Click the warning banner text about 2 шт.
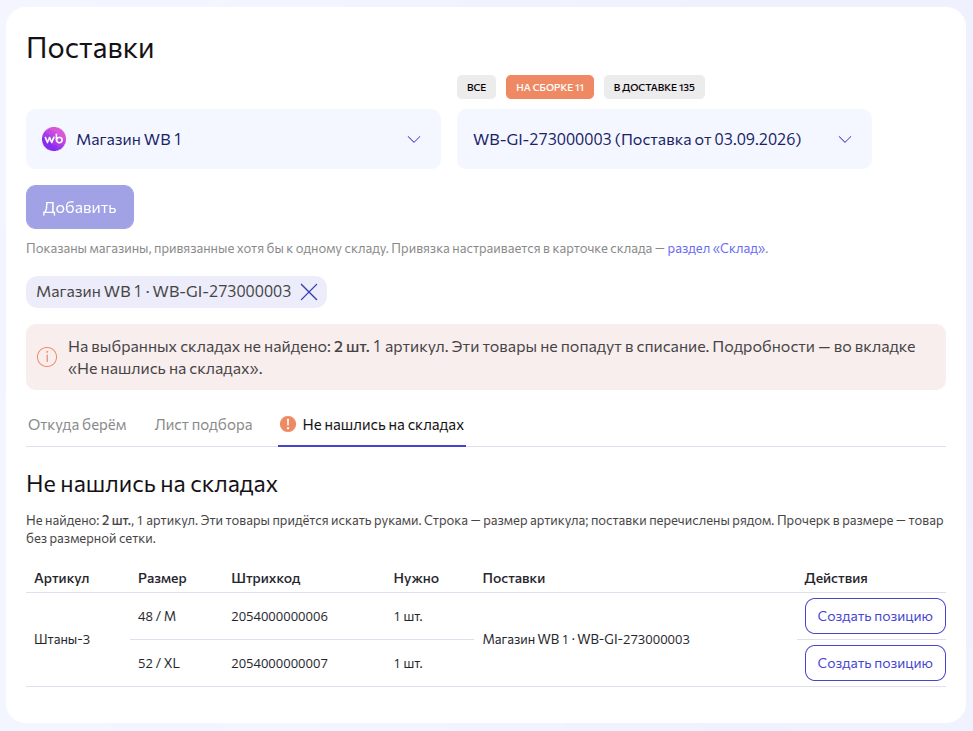The image size is (973, 731). tap(491, 357)
